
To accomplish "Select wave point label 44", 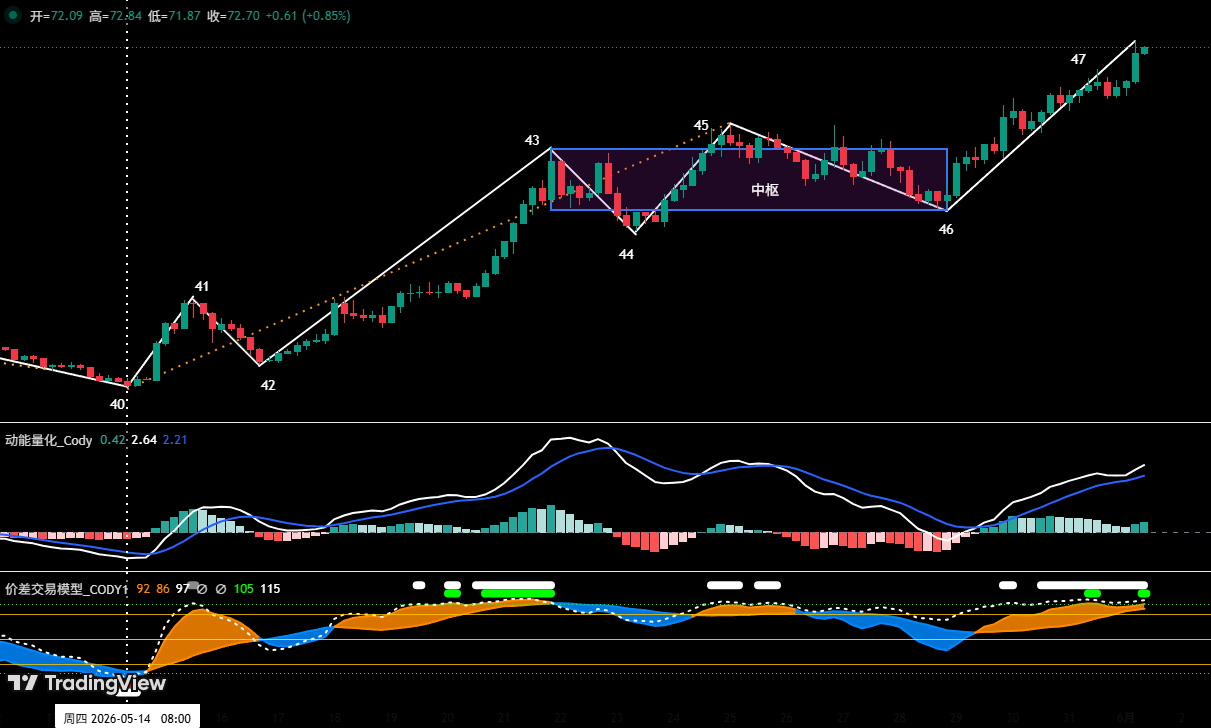I will (626, 254).
